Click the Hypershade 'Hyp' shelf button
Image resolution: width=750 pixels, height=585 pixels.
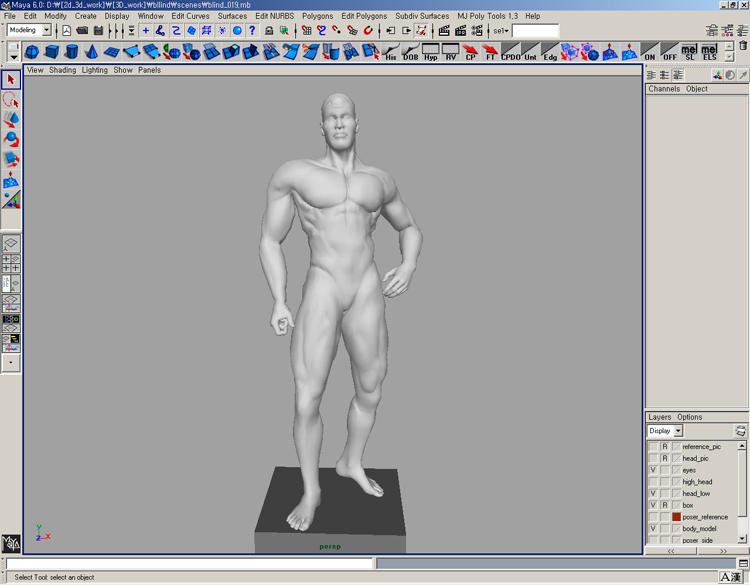(x=431, y=51)
